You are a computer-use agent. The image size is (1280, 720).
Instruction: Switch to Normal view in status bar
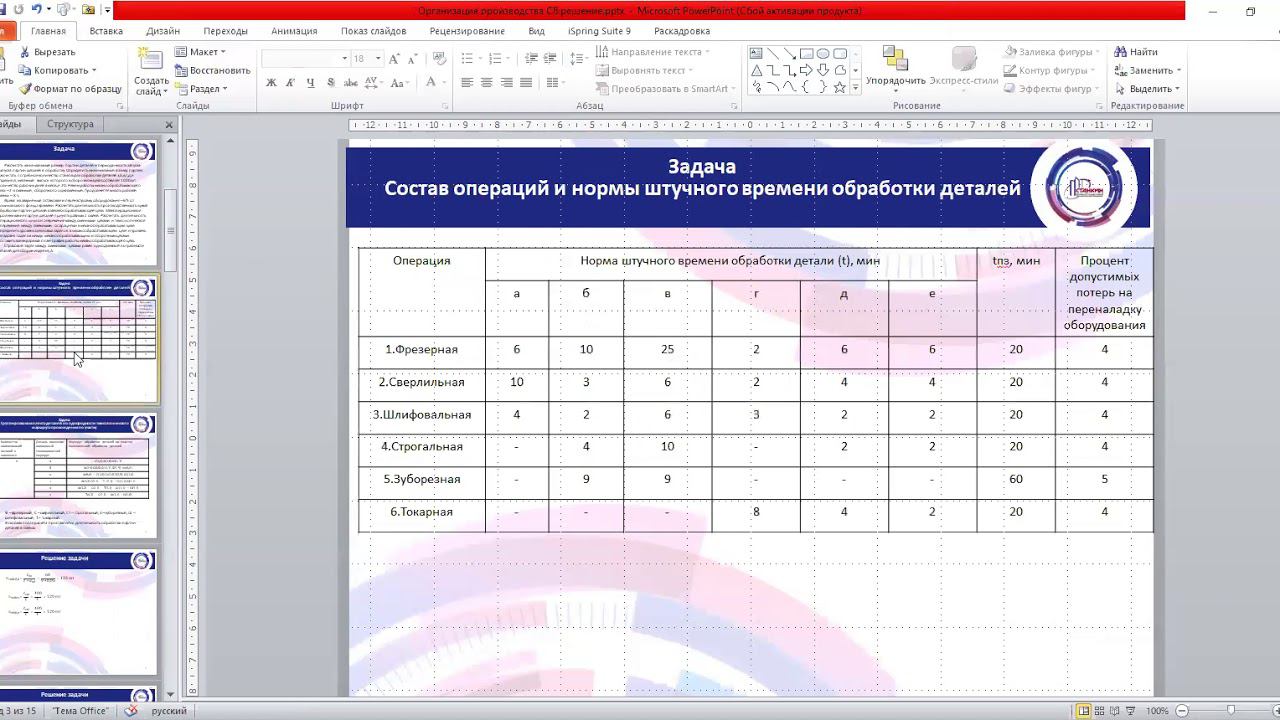tap(1083, 711)
